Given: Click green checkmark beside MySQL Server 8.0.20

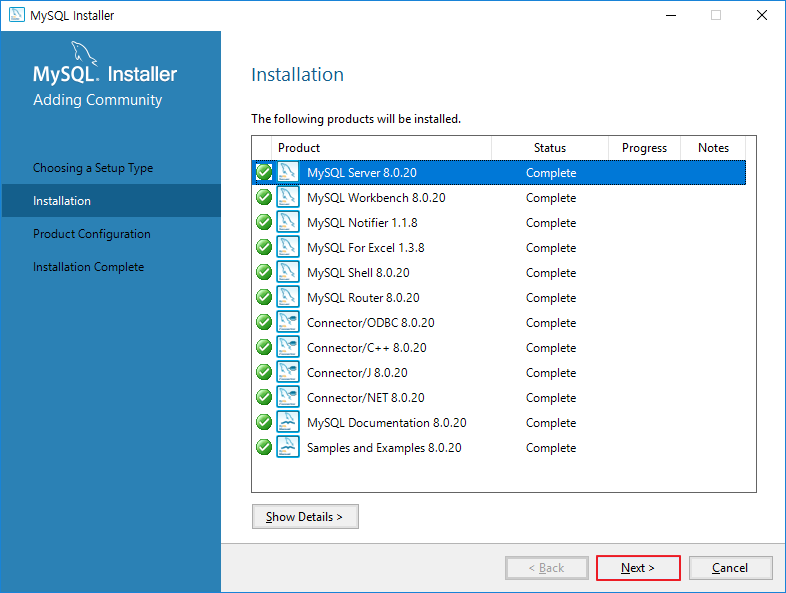Looking at the screenshot, I should coord(264,172).
